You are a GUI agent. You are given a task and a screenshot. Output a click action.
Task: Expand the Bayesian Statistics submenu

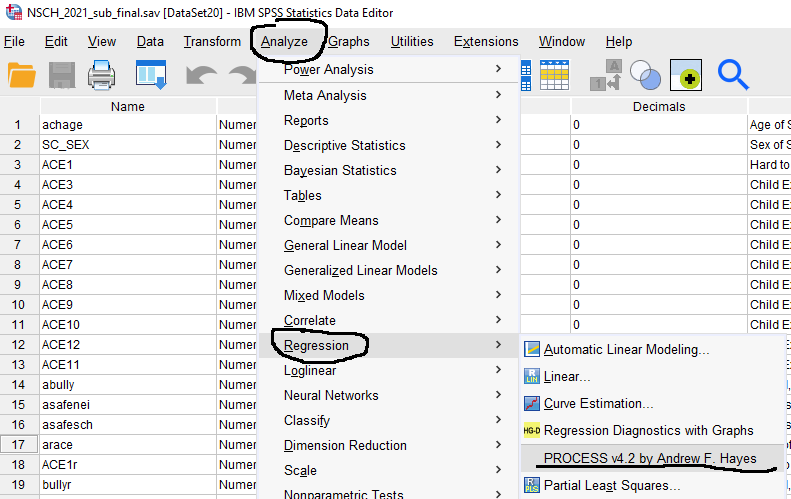[388, 170]
